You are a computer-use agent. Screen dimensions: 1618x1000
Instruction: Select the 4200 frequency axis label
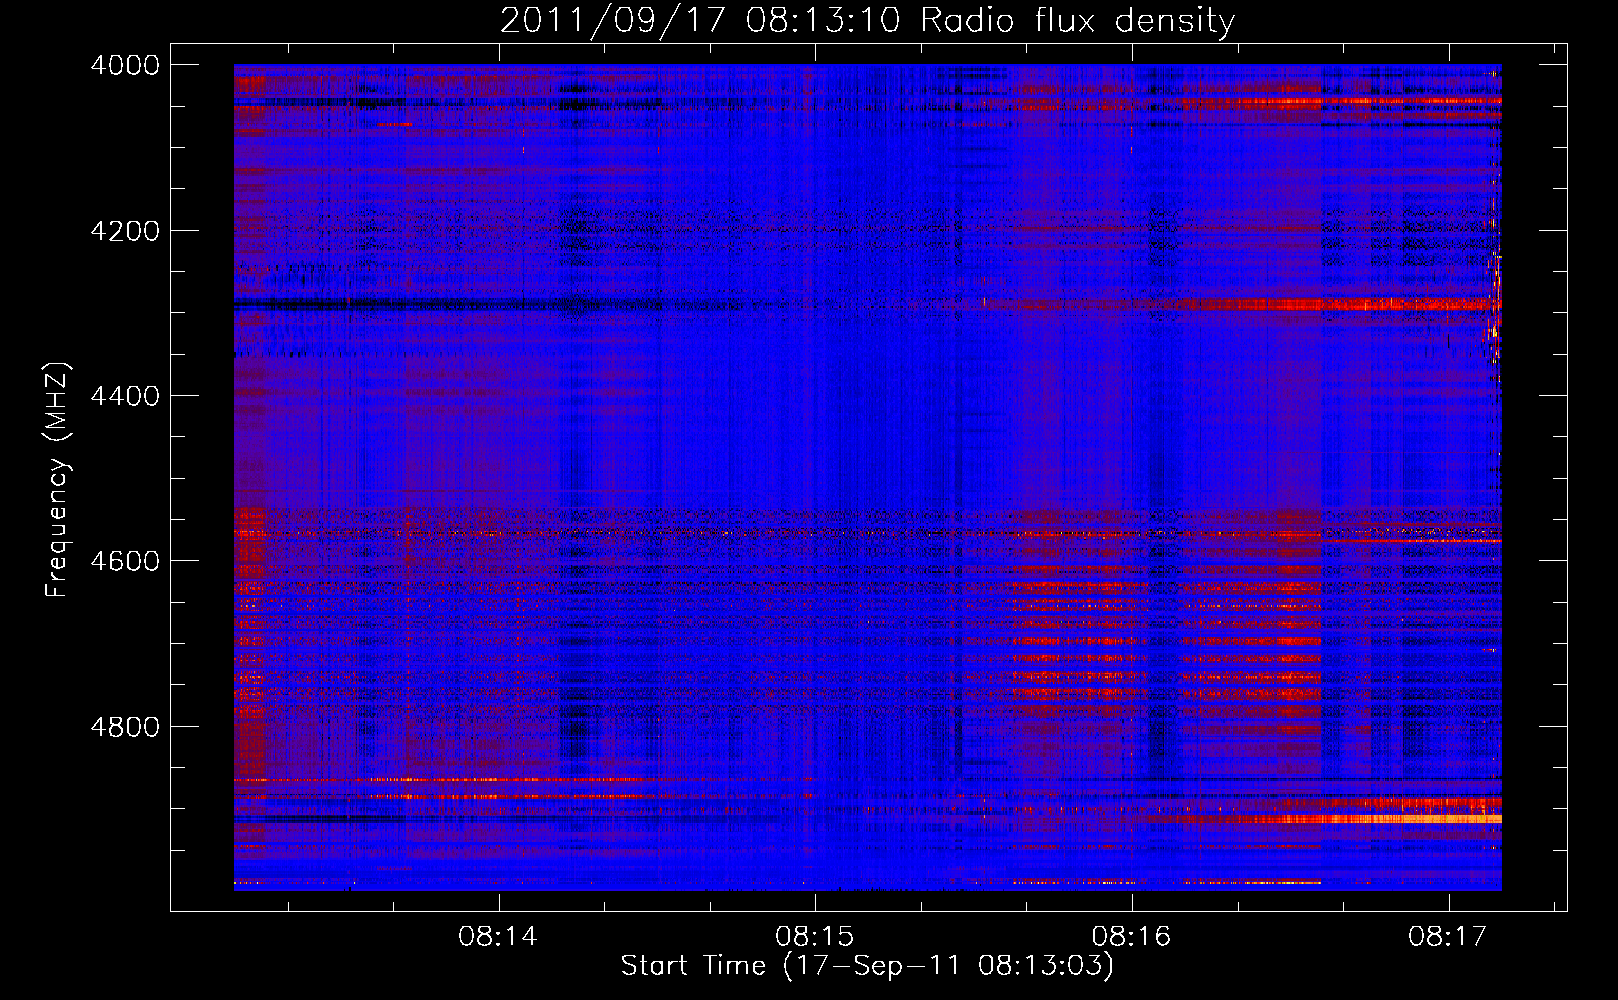point(125,231)
